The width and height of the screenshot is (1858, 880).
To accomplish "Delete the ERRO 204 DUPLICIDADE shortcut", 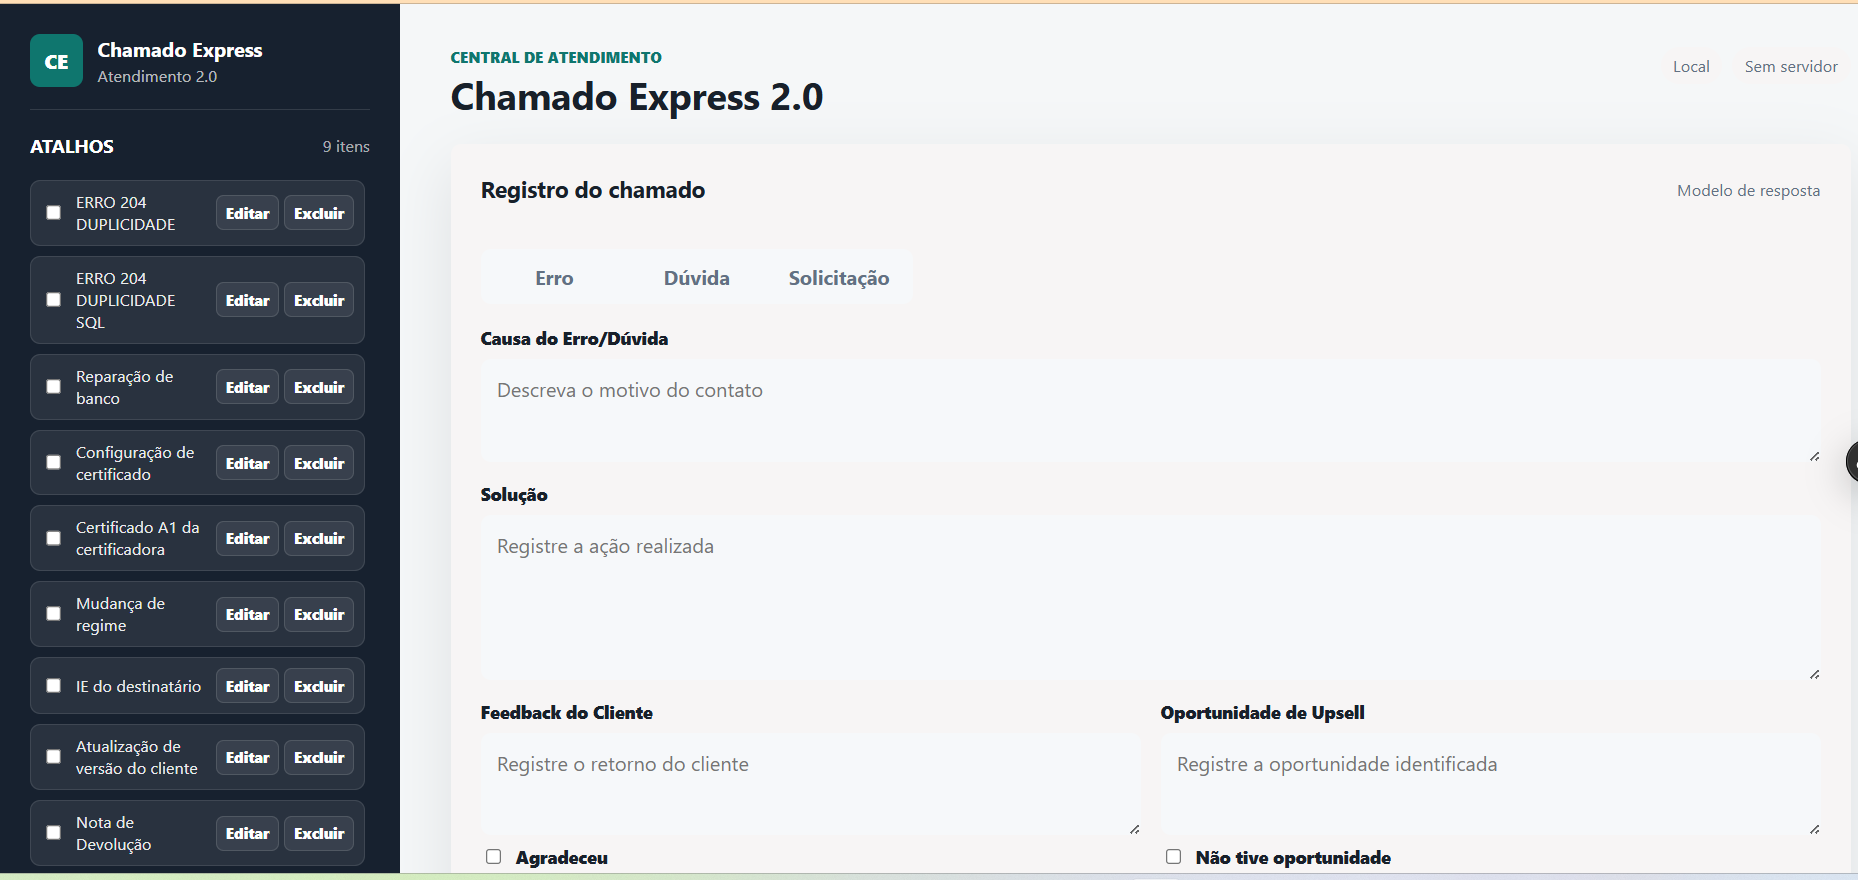I will 319,213.
